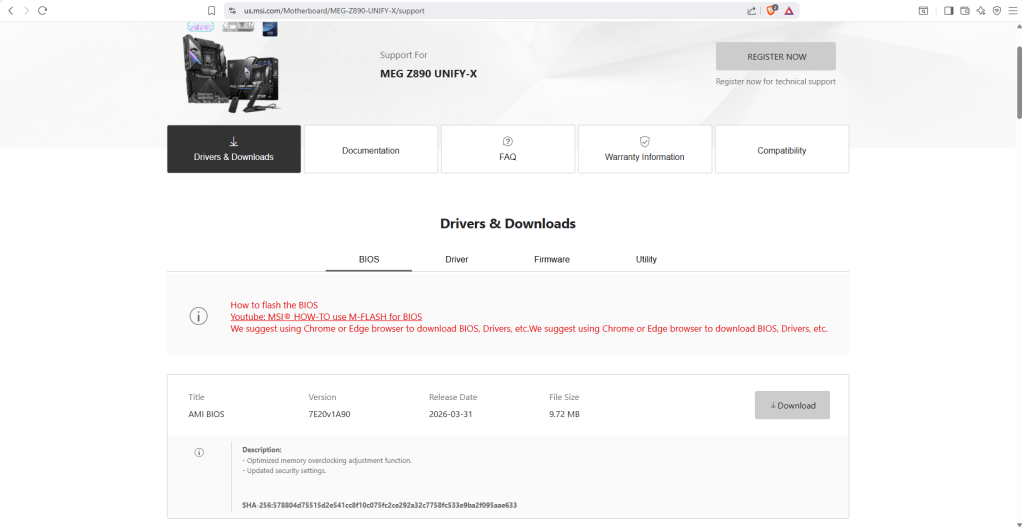
Task: Go back using browser back arrow
Action: tap(10, 10)
